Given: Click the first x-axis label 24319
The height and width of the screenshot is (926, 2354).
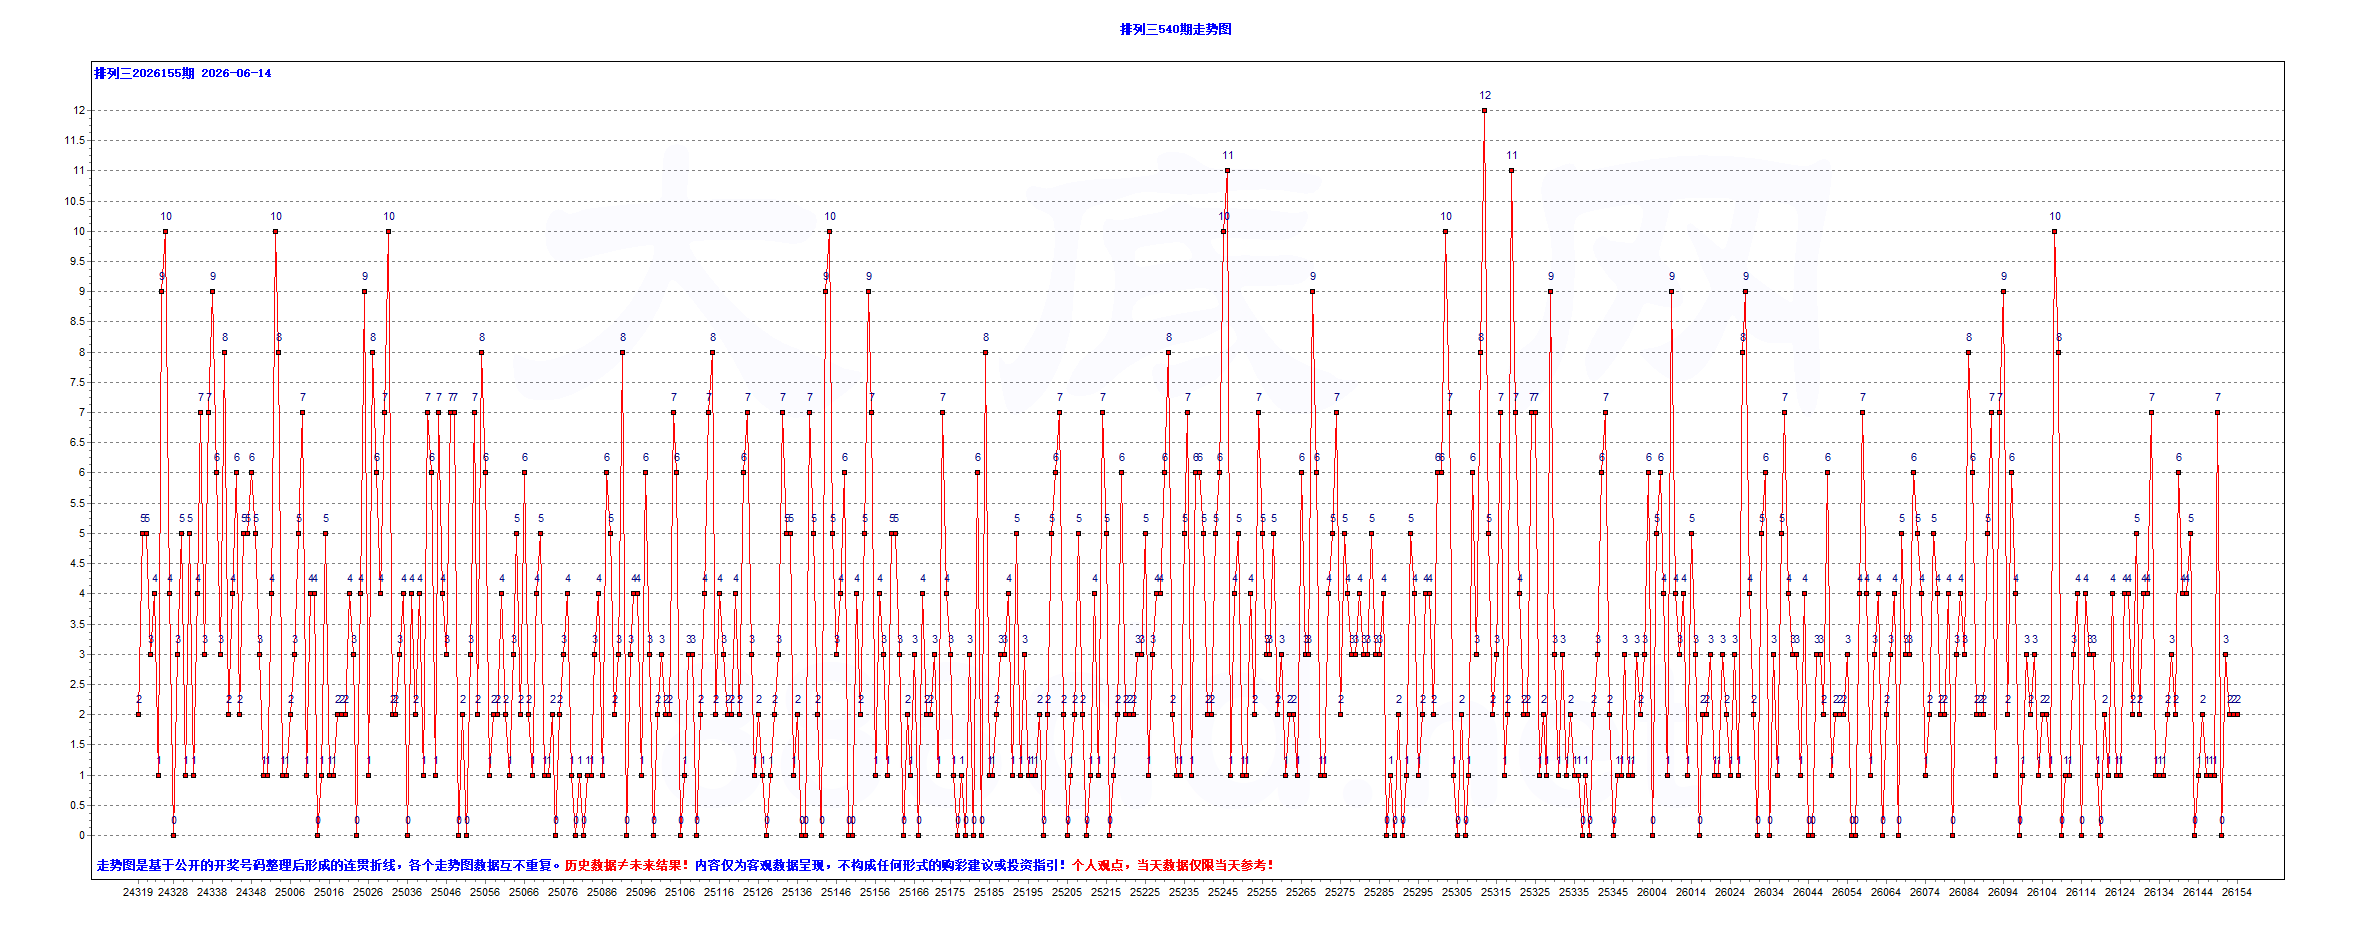Looking at the screenshot, I should pyautogui.click(x=138, y=892).
